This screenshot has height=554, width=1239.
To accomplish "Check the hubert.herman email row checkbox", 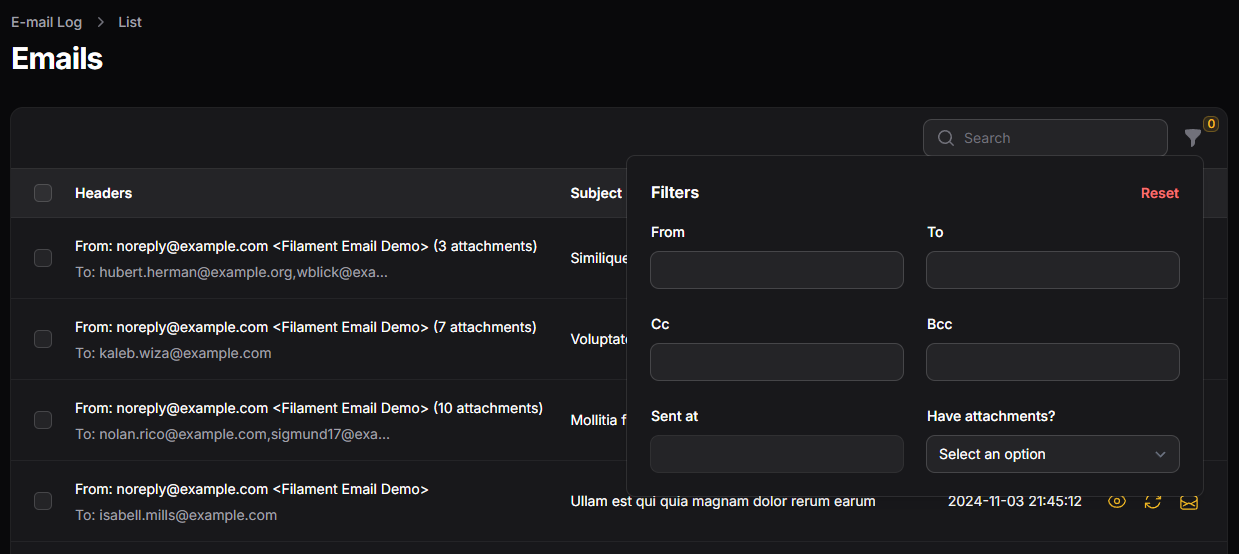I will pos(43,258).
